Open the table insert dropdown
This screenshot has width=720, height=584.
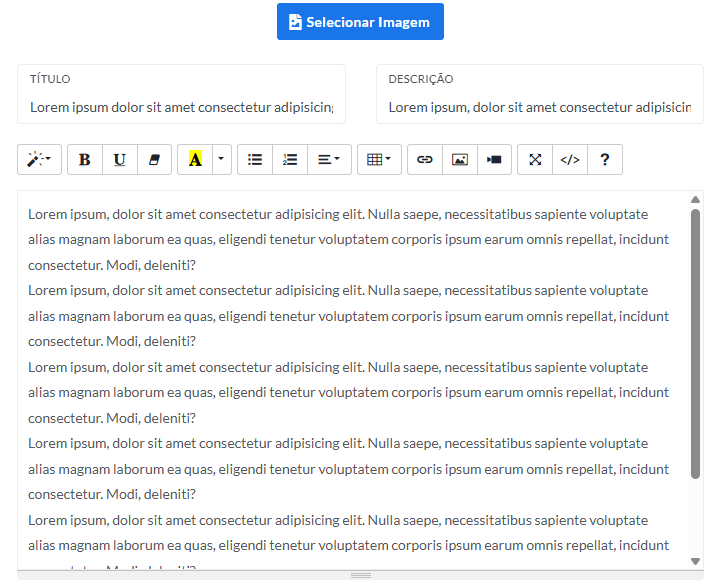pos(379,159)
